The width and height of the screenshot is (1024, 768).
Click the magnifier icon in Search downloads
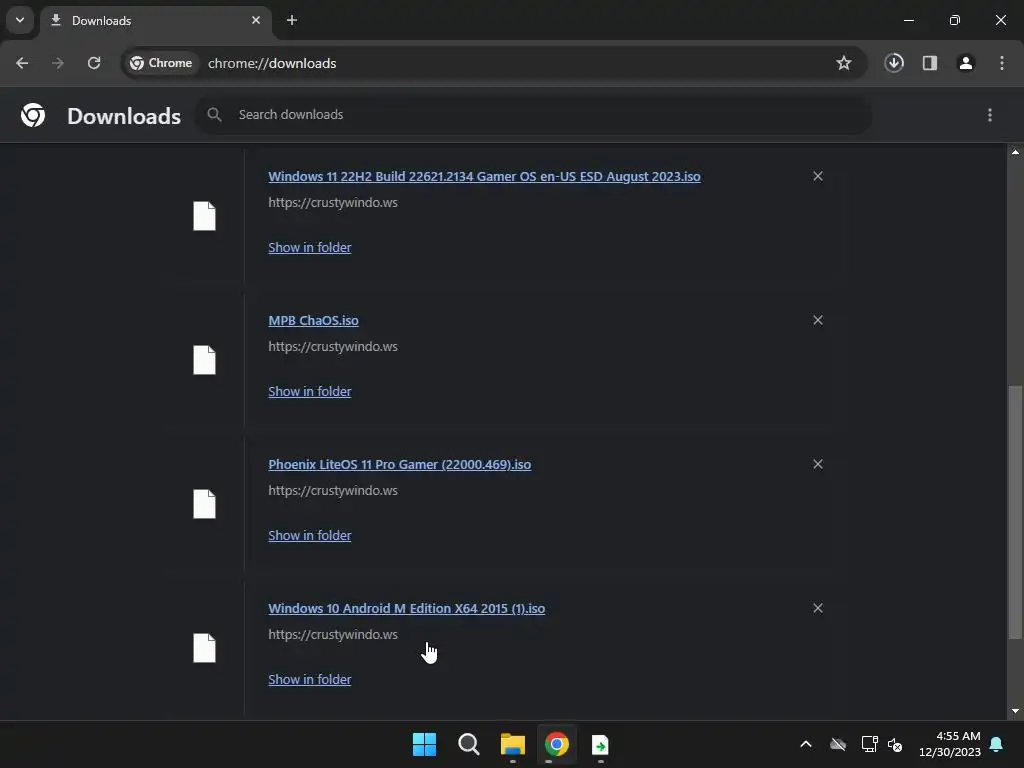point(214,115)
